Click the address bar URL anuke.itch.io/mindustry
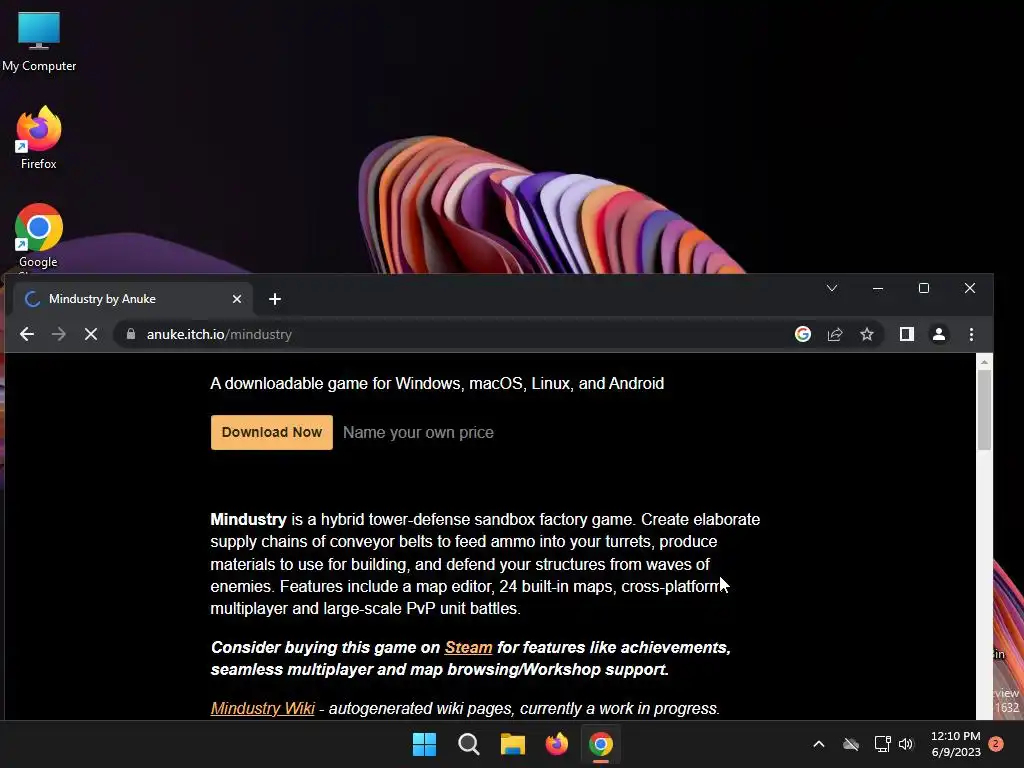1024x768 pixels. tap(219, 334)
